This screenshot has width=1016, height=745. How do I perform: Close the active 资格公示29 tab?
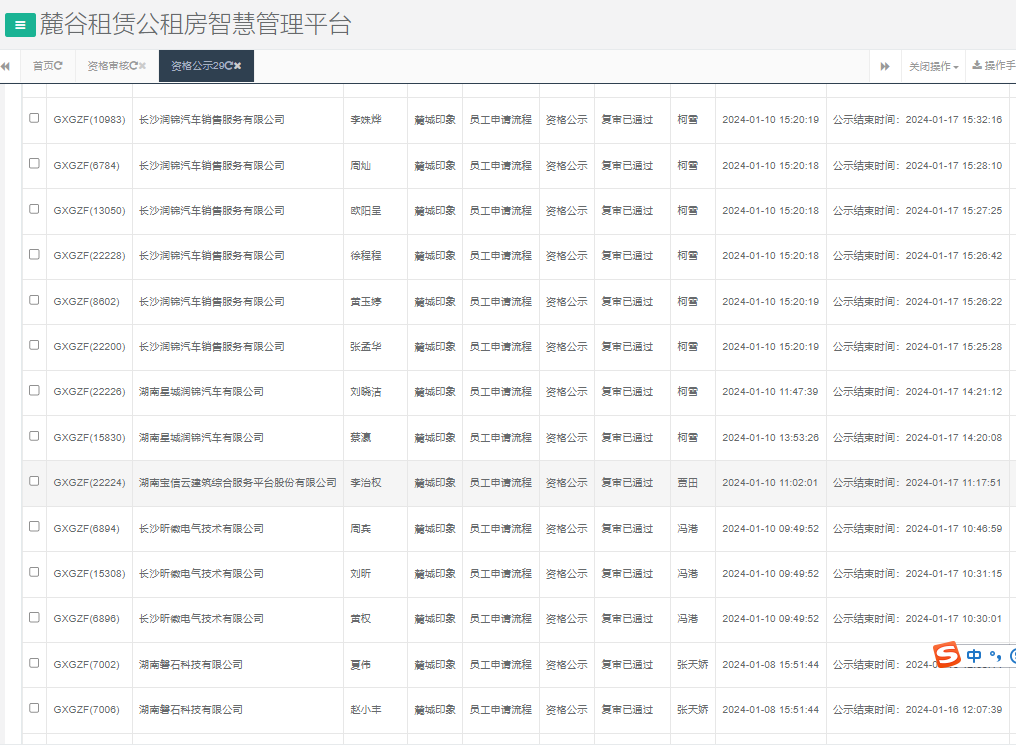238,66
